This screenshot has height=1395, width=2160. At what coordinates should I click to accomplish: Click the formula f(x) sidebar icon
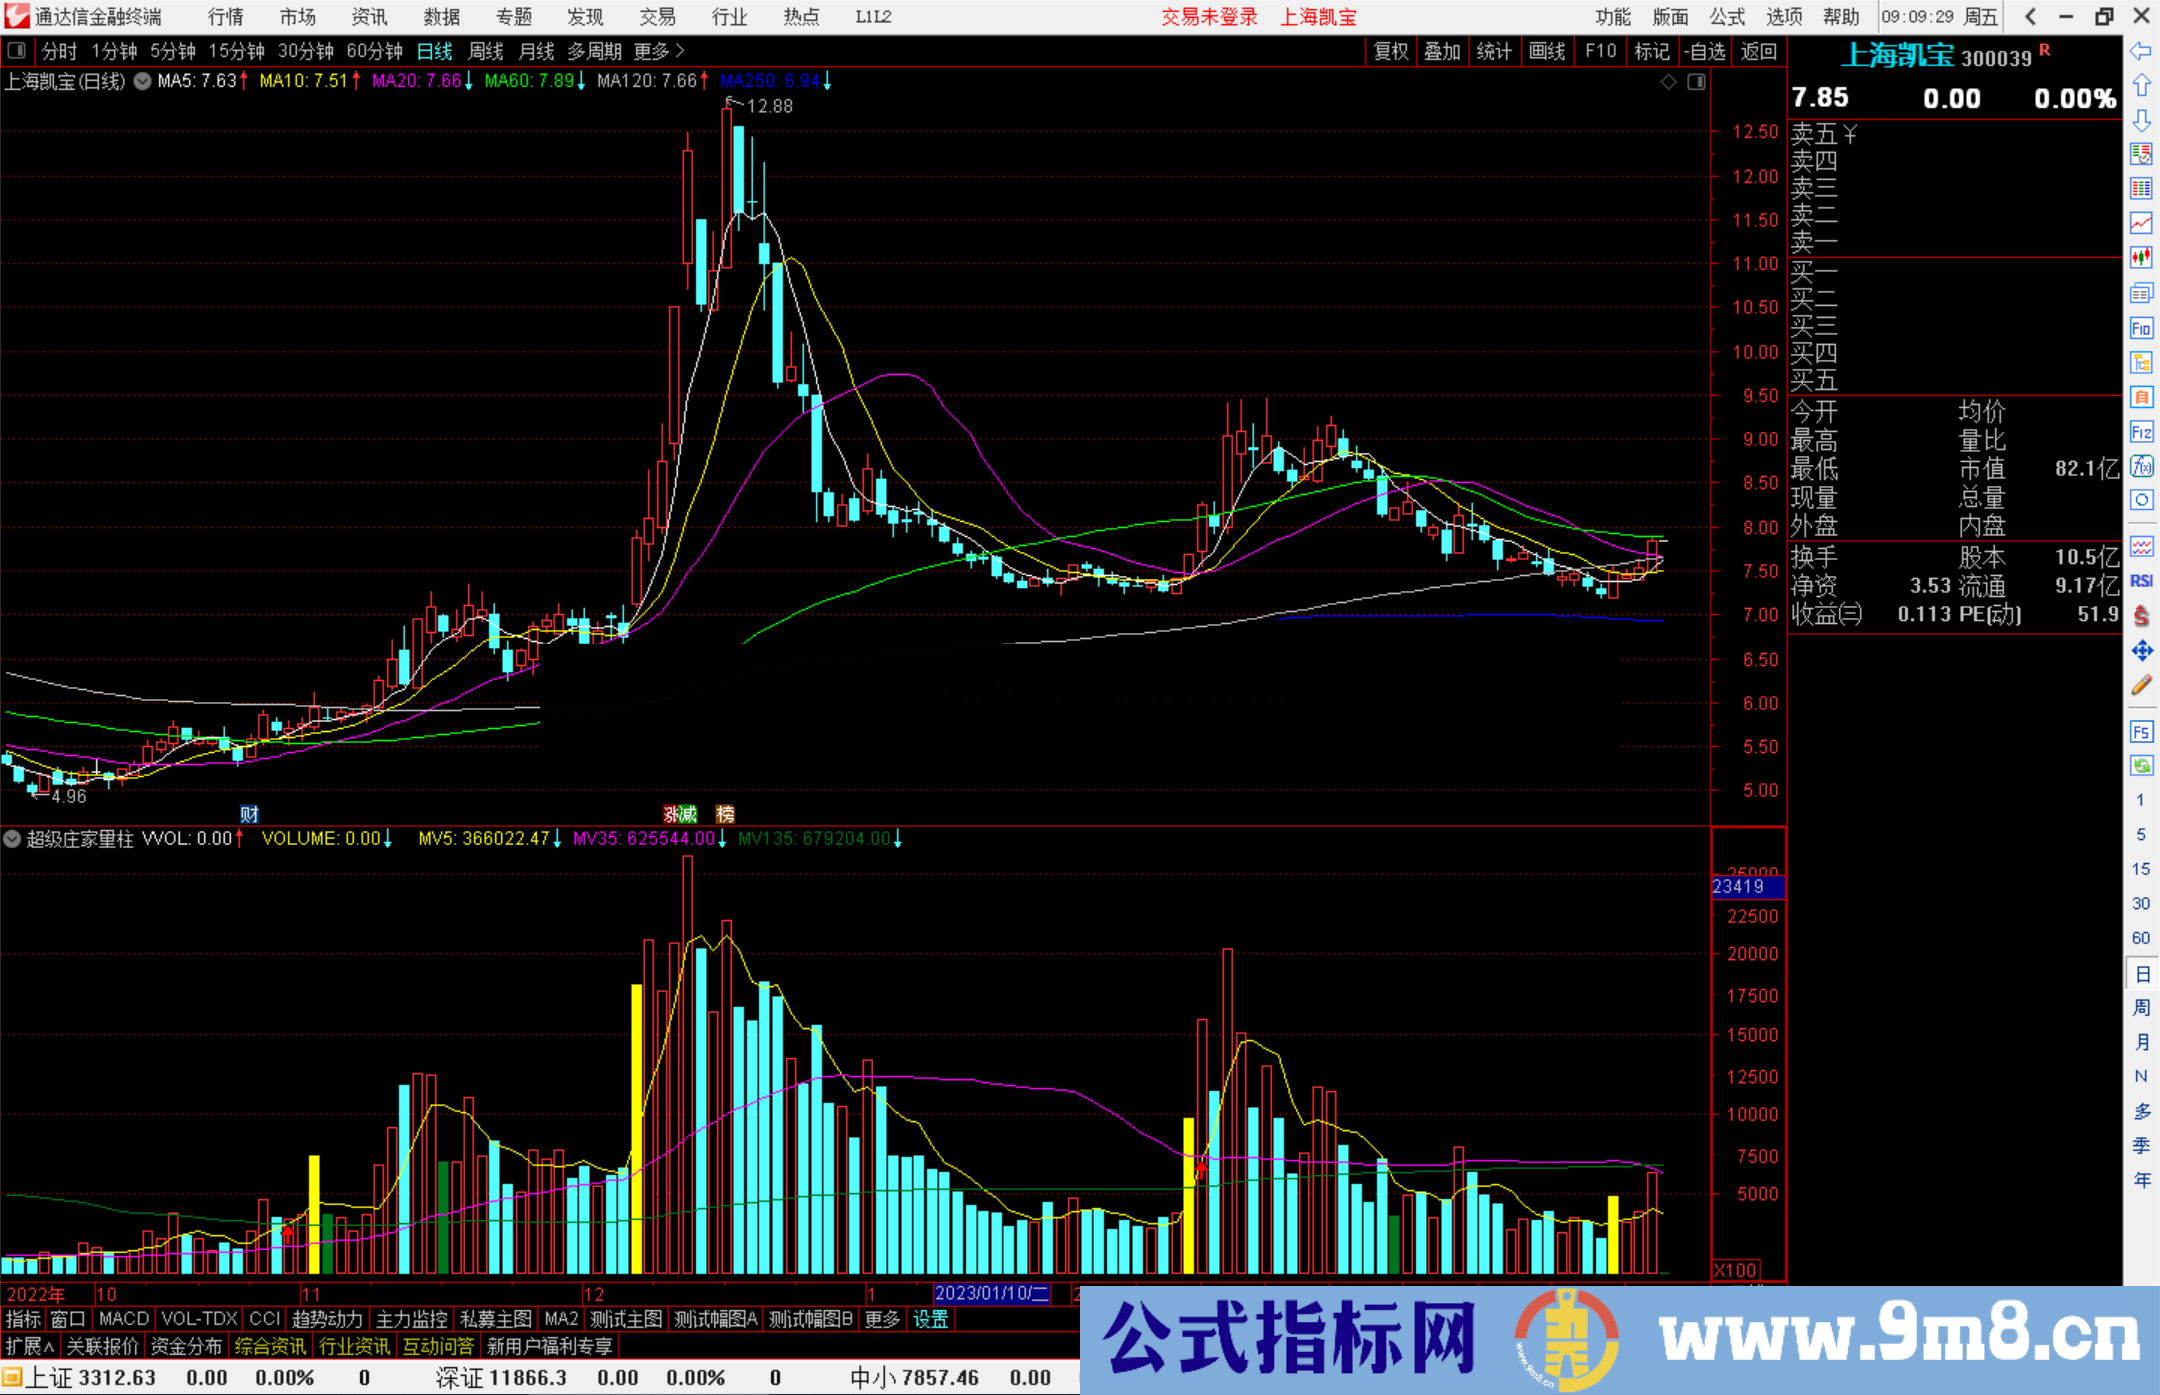(x=2141, y=466)
